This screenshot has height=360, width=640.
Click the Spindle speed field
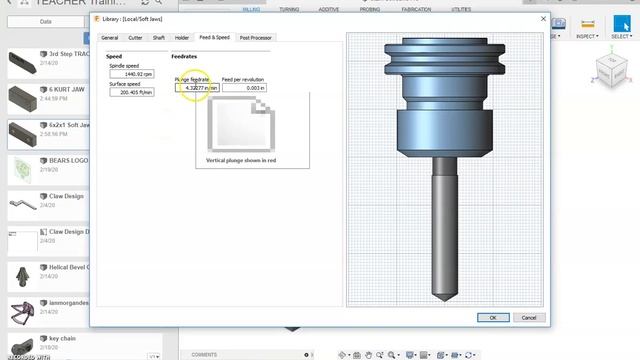point(131,74)
